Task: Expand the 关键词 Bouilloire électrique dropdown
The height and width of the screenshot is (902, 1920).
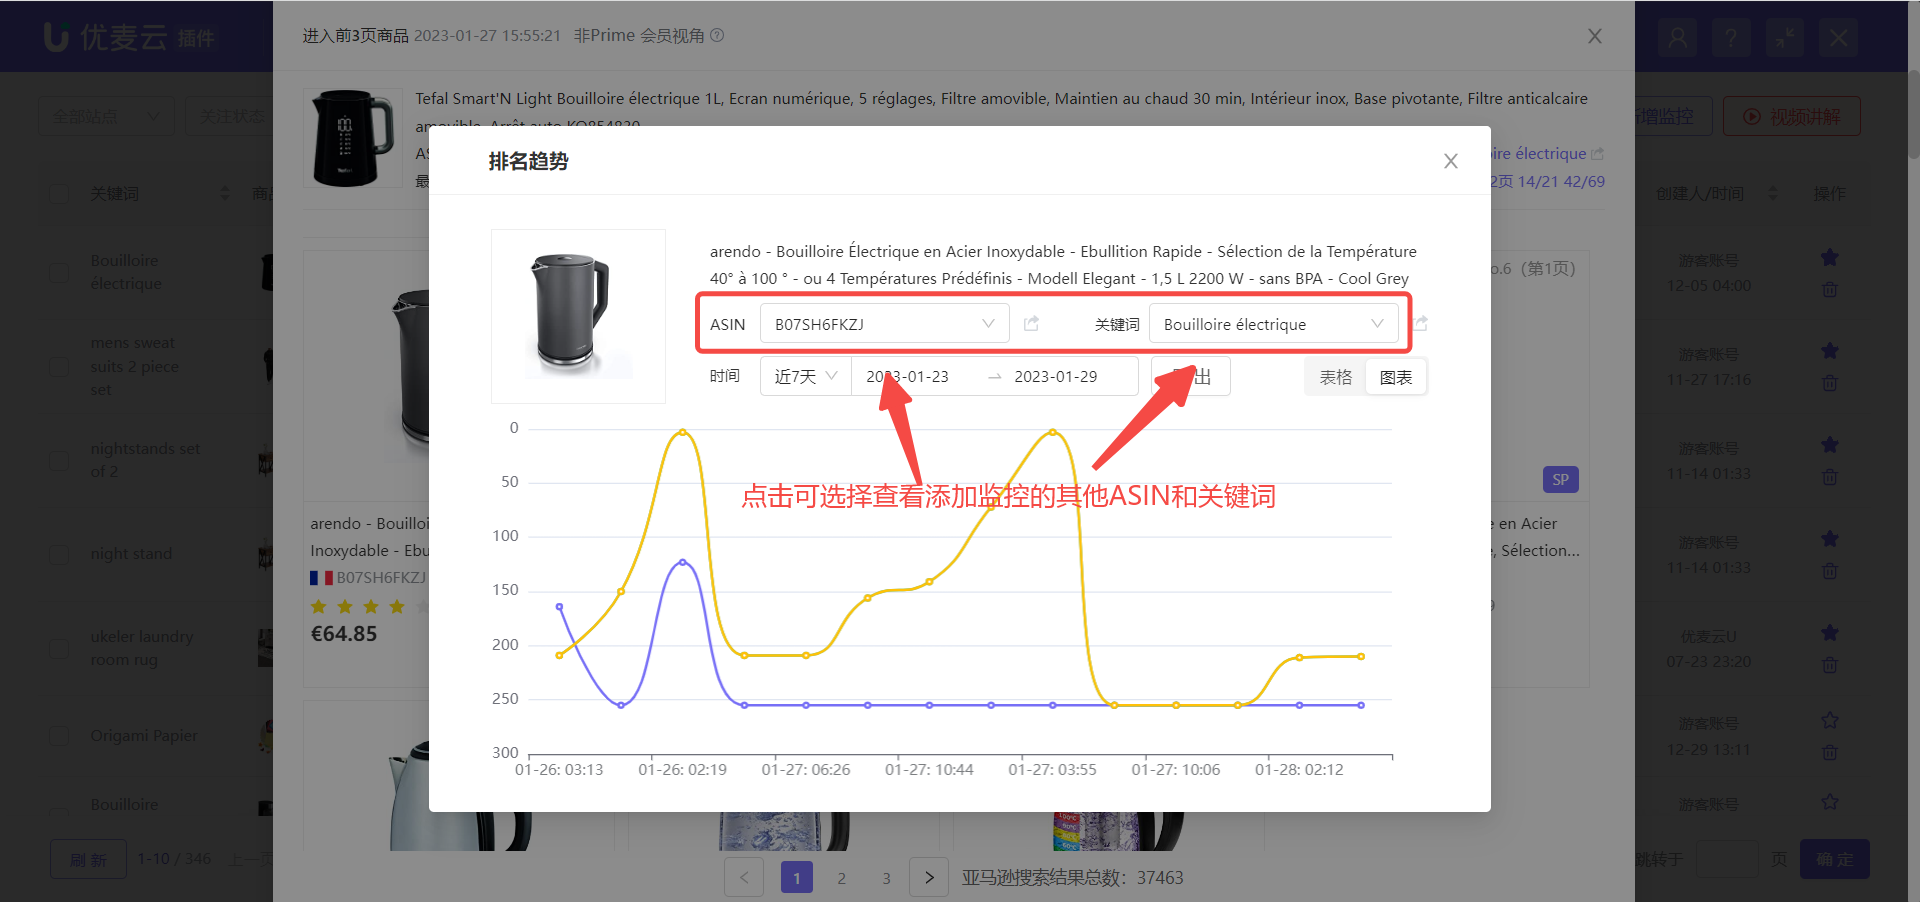Action: click(x=1273, y=324)
